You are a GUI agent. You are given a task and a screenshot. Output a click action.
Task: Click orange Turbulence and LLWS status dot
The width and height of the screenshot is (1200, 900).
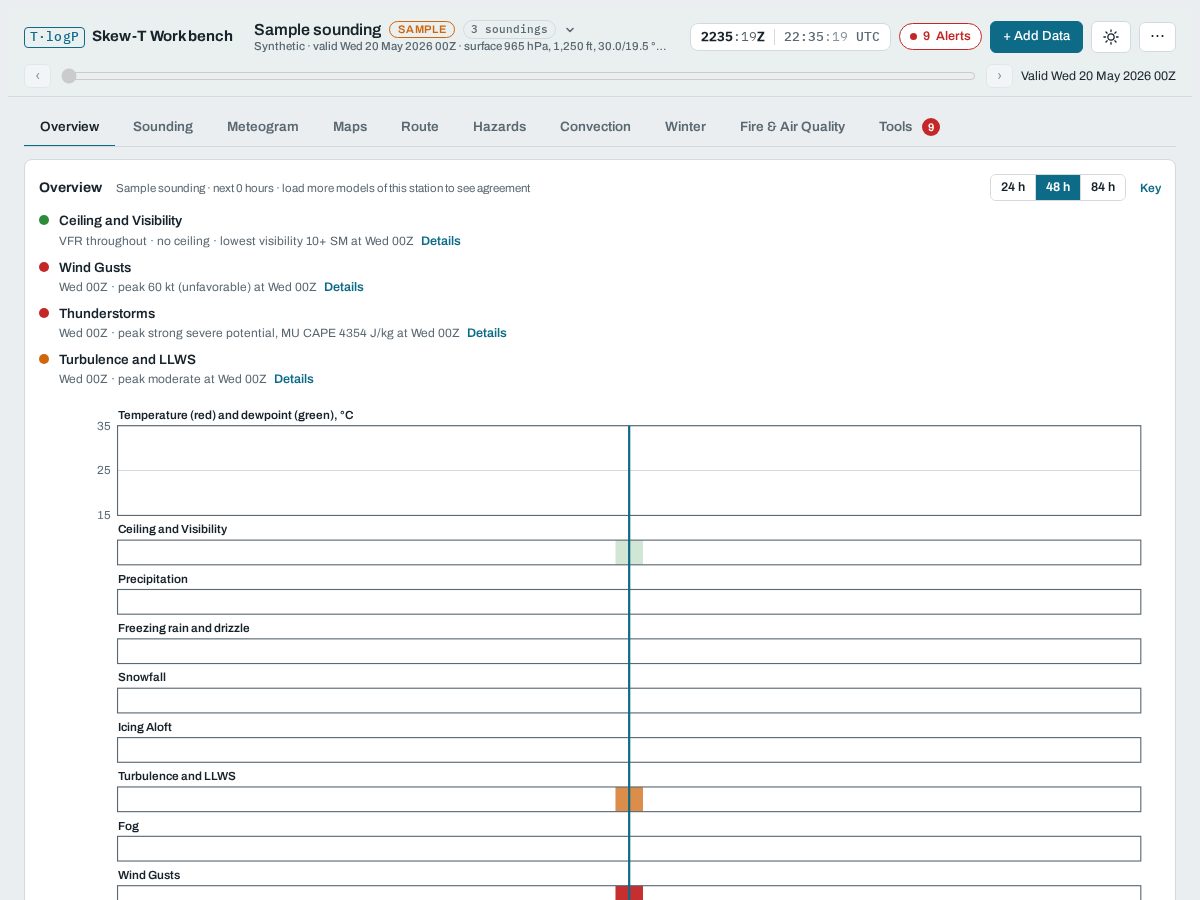[44, 359]
